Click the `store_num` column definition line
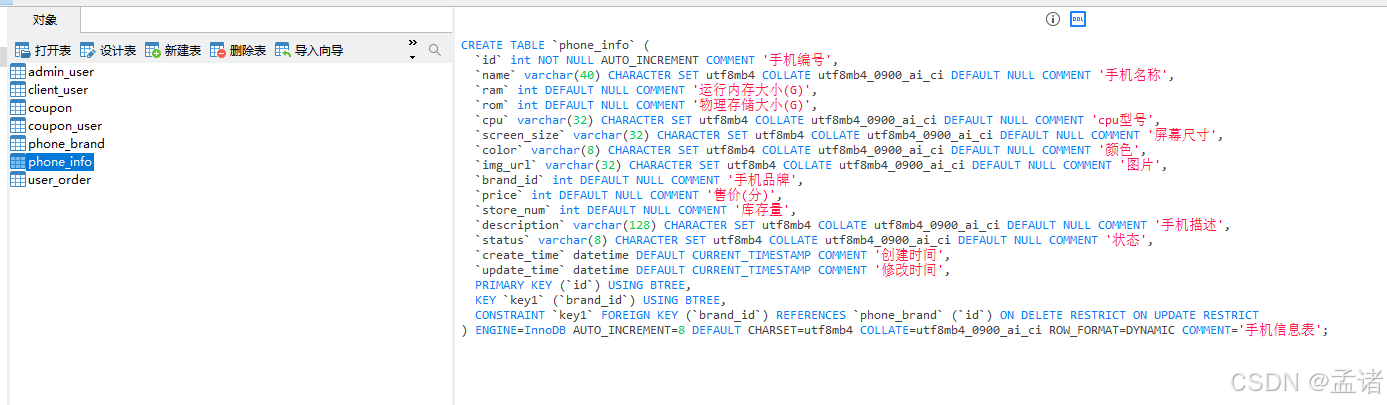The width and height of the screenshot is (1387, 405). coord(636,210)
